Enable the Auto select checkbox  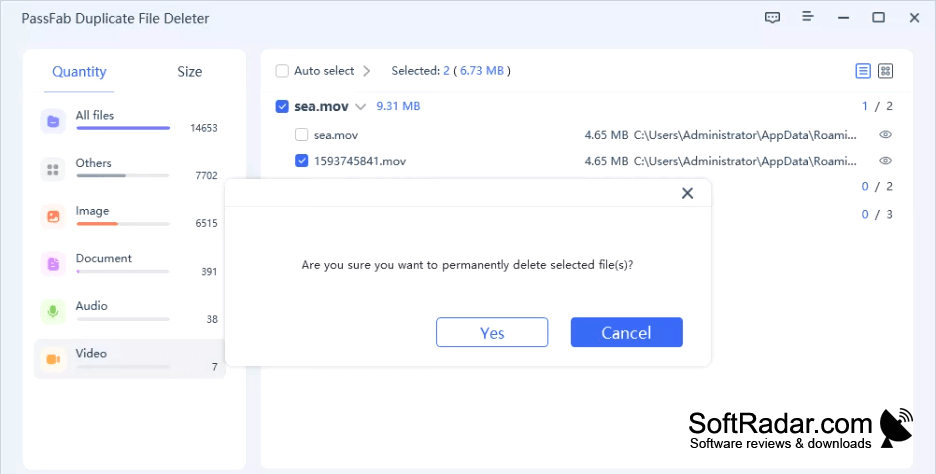[x=282, y=71]
